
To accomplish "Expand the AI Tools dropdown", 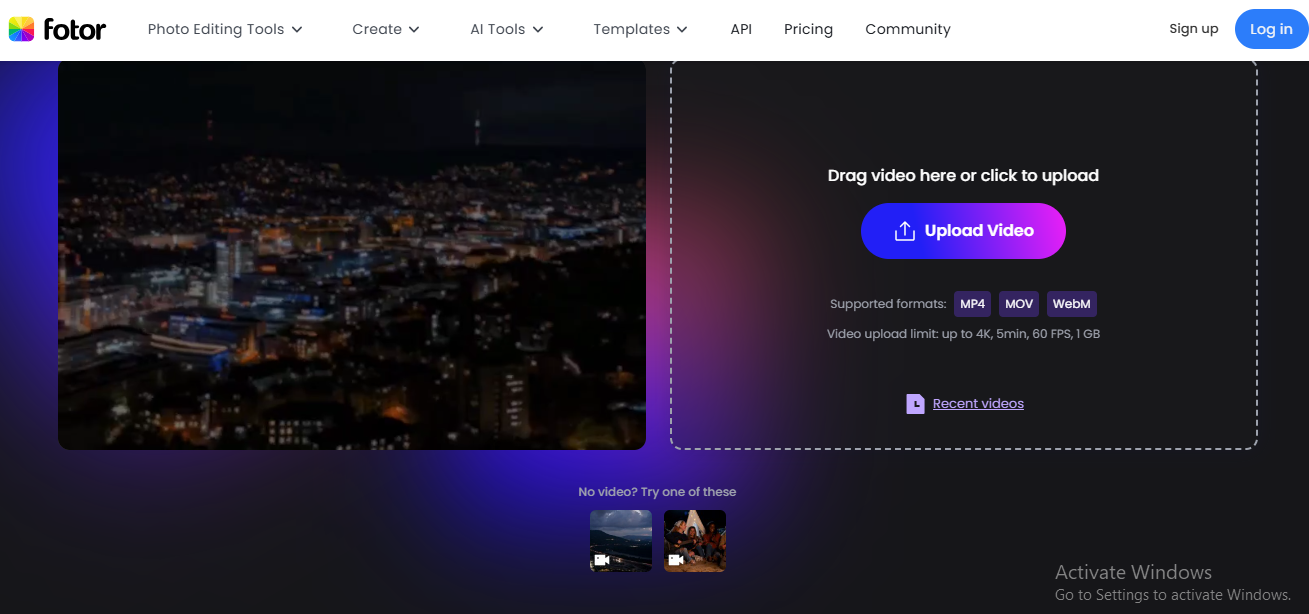I will [507, 30].
